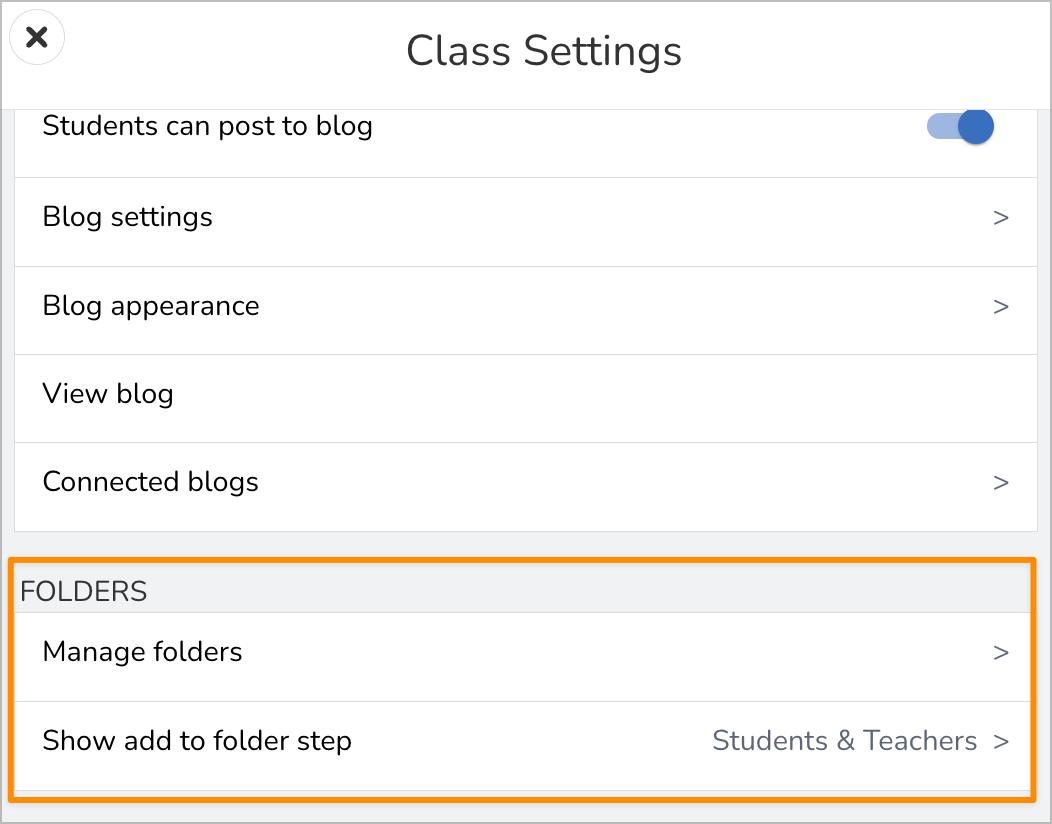The width and height of the screenshot is (1052, 824).
Task: Toggle off Students can post to blog
Action: pos(960,127)
